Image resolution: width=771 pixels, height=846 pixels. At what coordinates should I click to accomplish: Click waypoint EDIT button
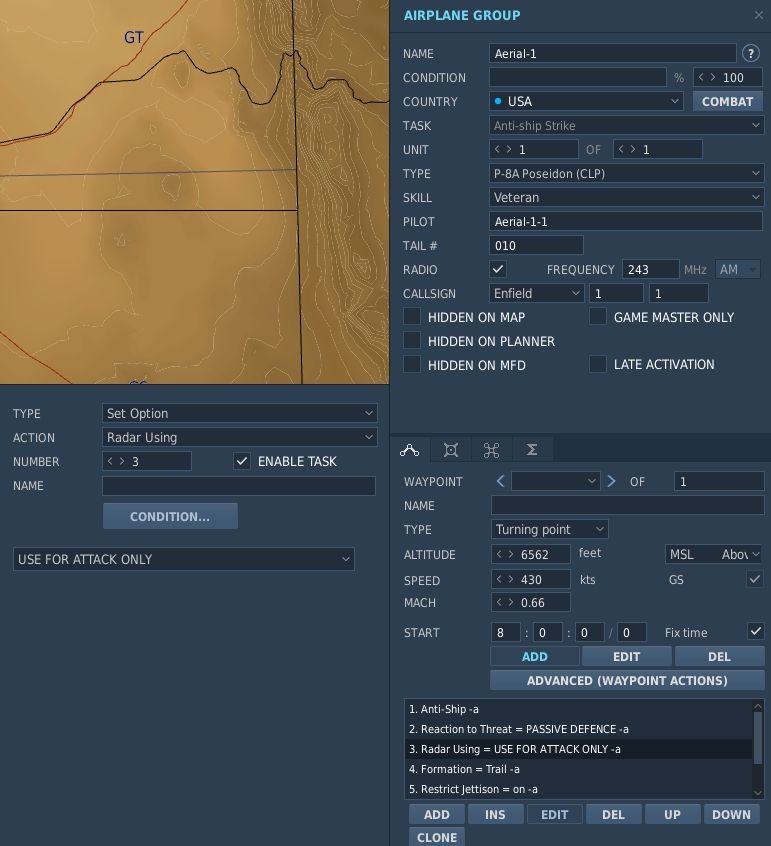(626, 657)
